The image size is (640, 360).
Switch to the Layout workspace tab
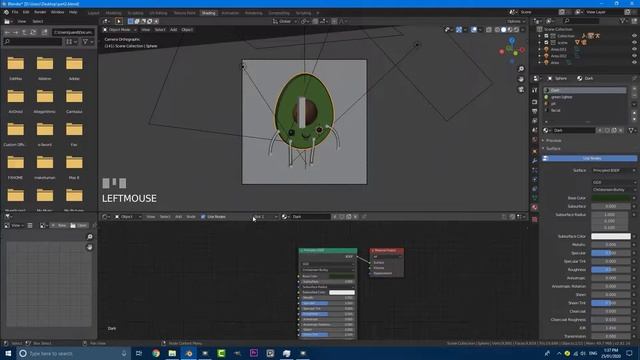pos(93,13)
